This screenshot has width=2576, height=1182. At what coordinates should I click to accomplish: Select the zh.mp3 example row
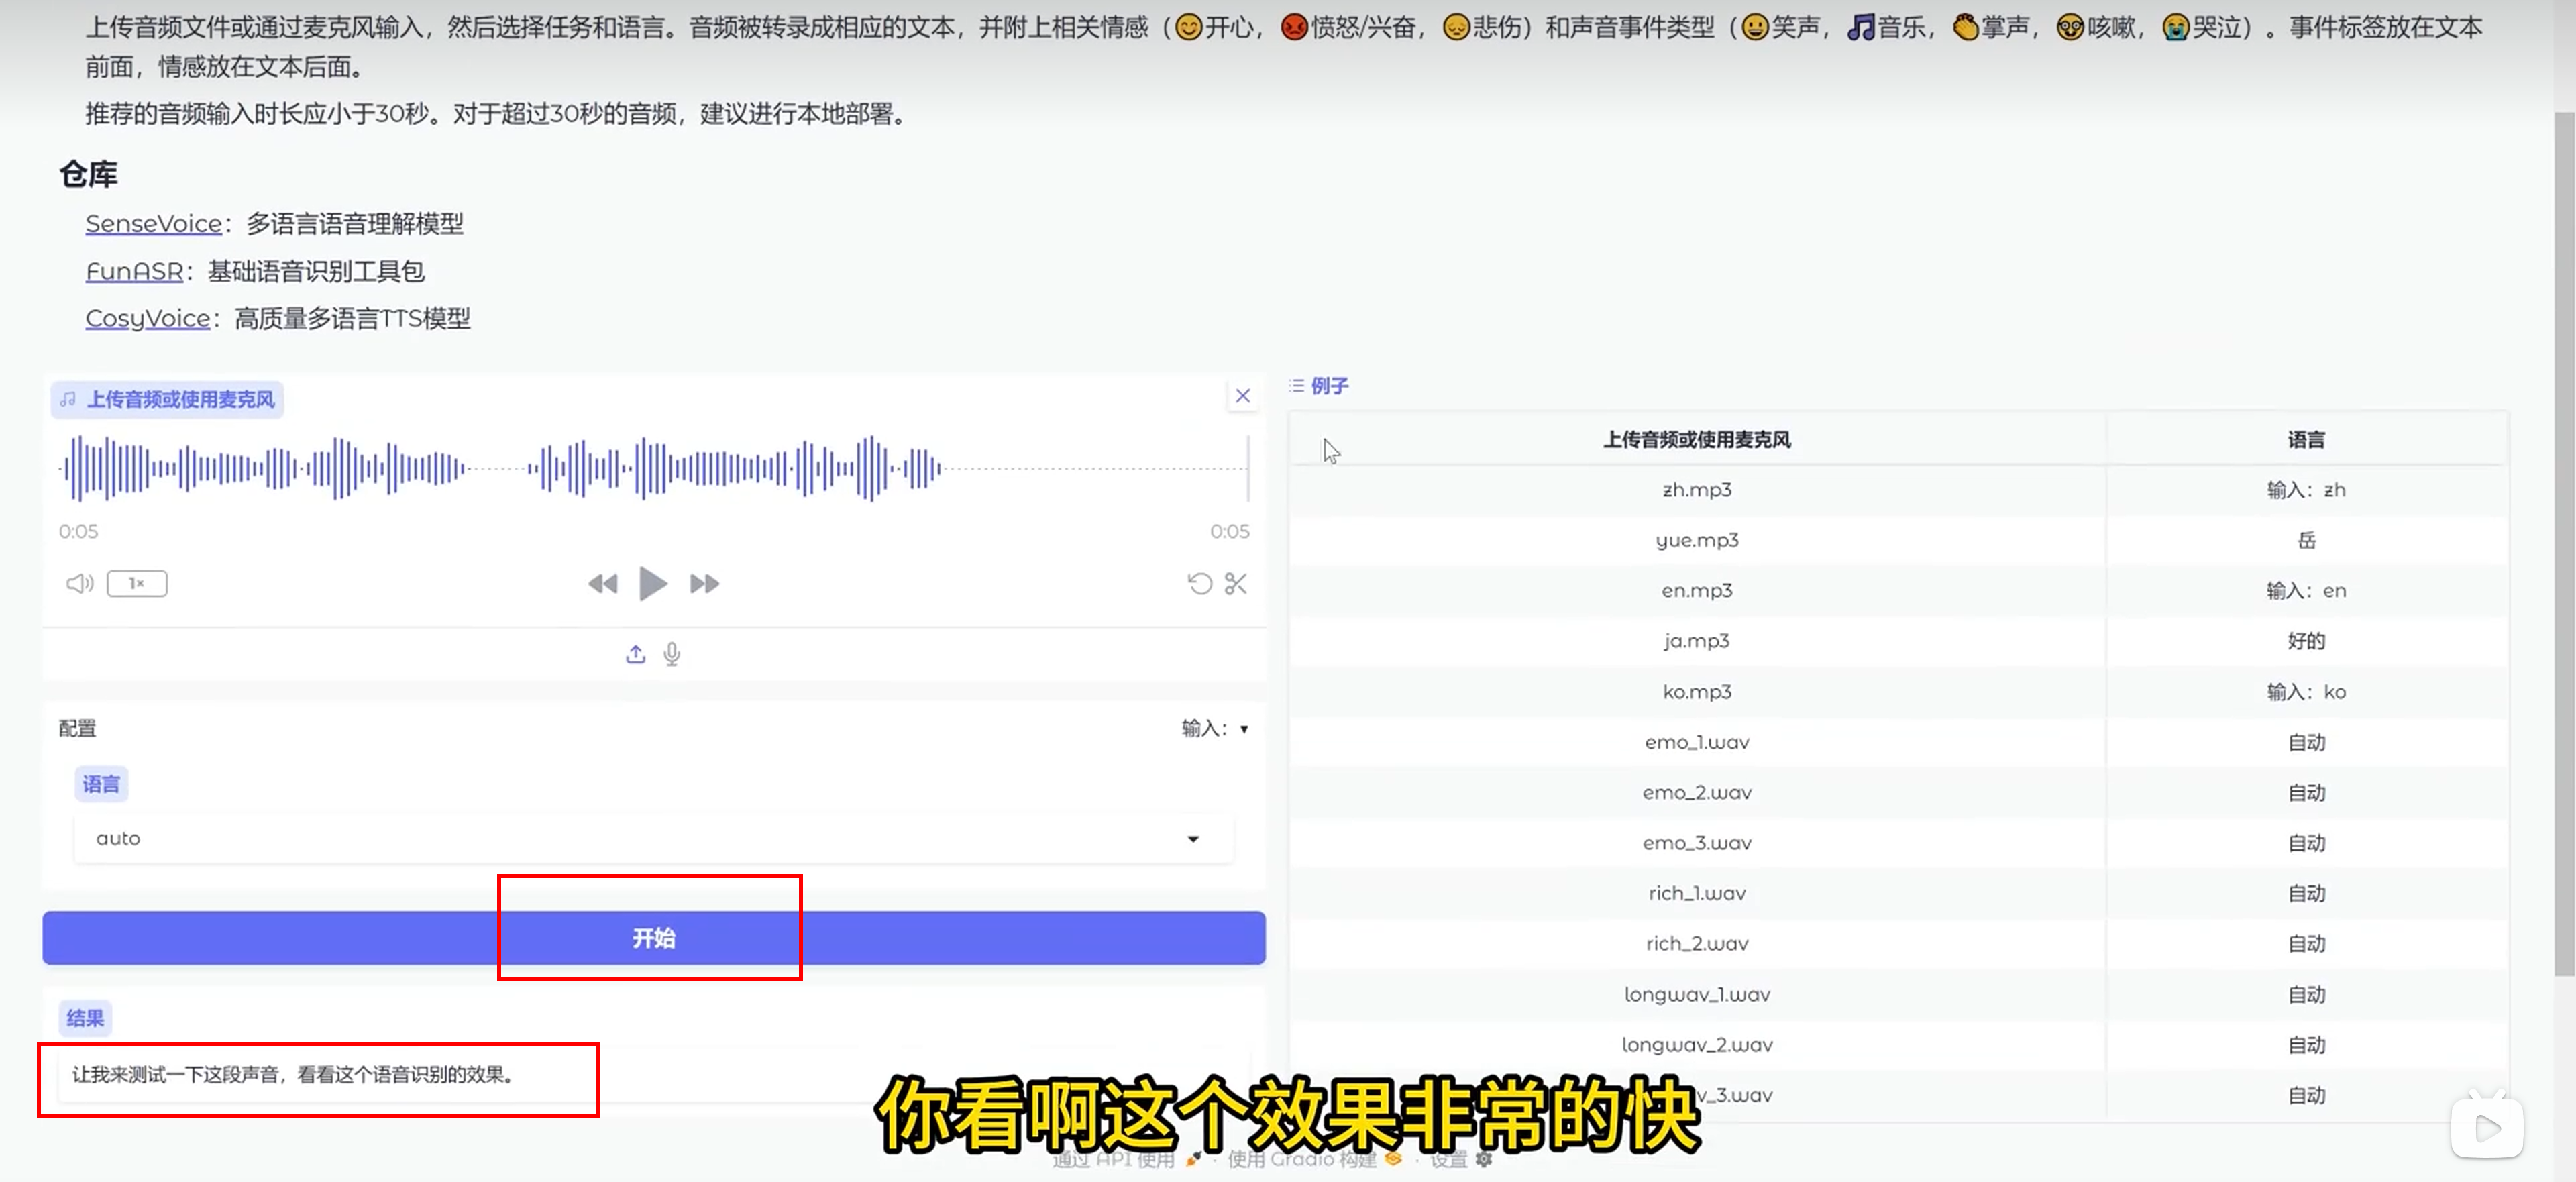pyautogui.click(x=1696, y=490)
